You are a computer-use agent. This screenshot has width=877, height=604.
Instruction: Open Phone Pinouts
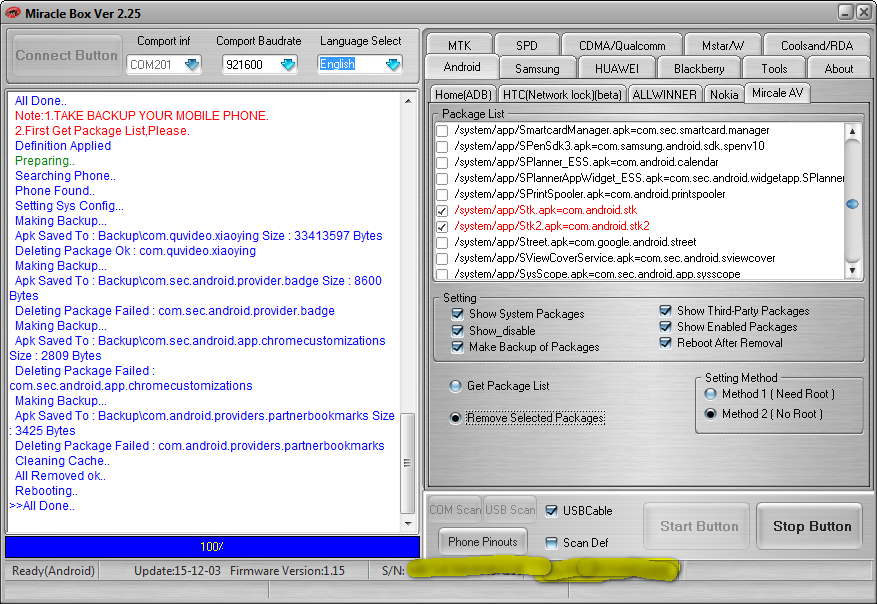click(x=483, y=541)
